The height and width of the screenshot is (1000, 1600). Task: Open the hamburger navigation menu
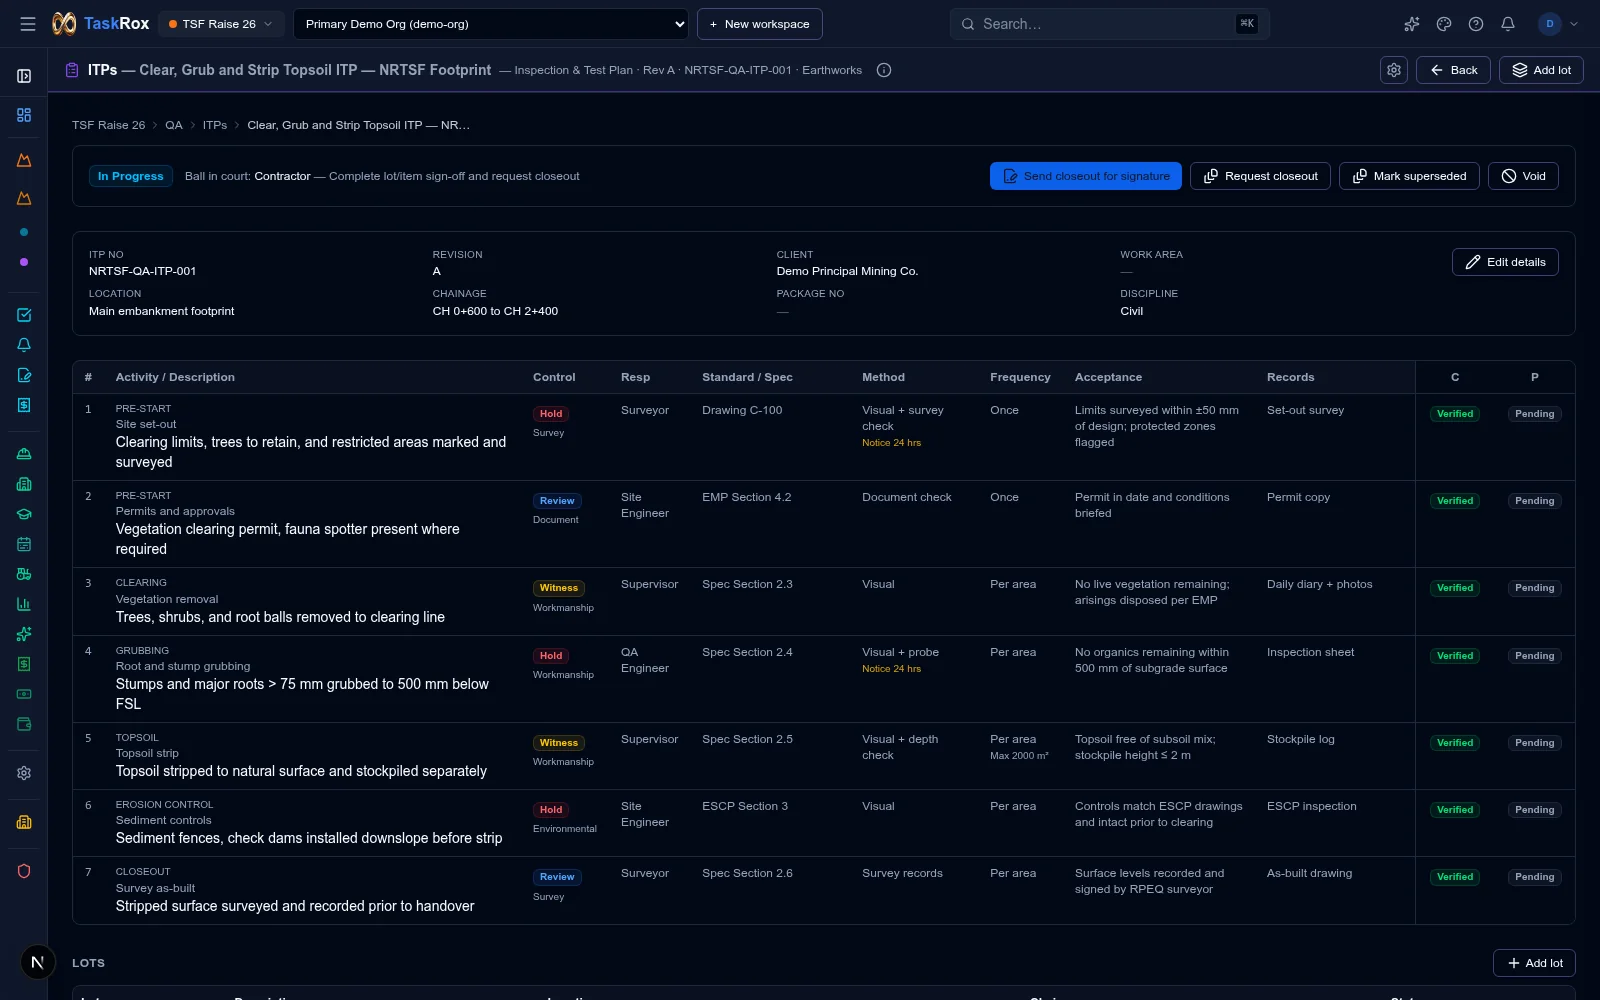(x=28, y=24)
